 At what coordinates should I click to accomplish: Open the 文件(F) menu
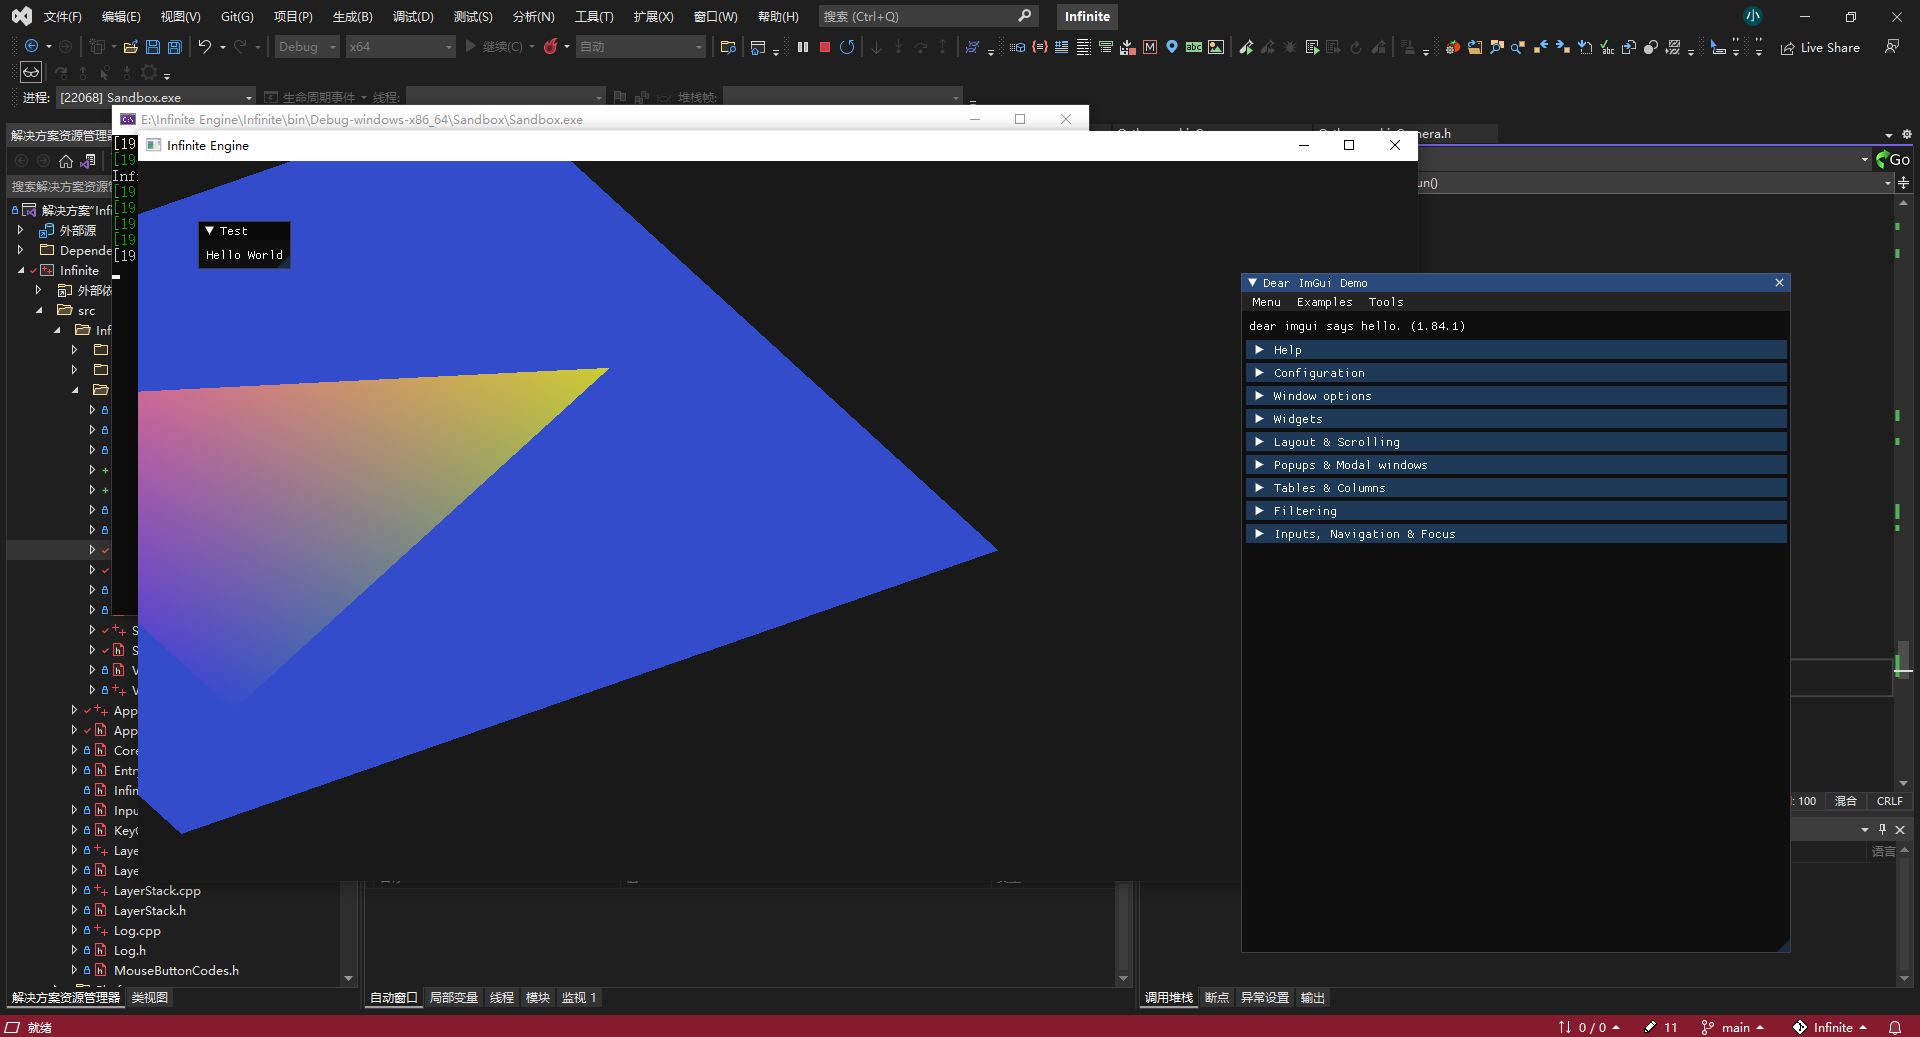tap(63, 17)
